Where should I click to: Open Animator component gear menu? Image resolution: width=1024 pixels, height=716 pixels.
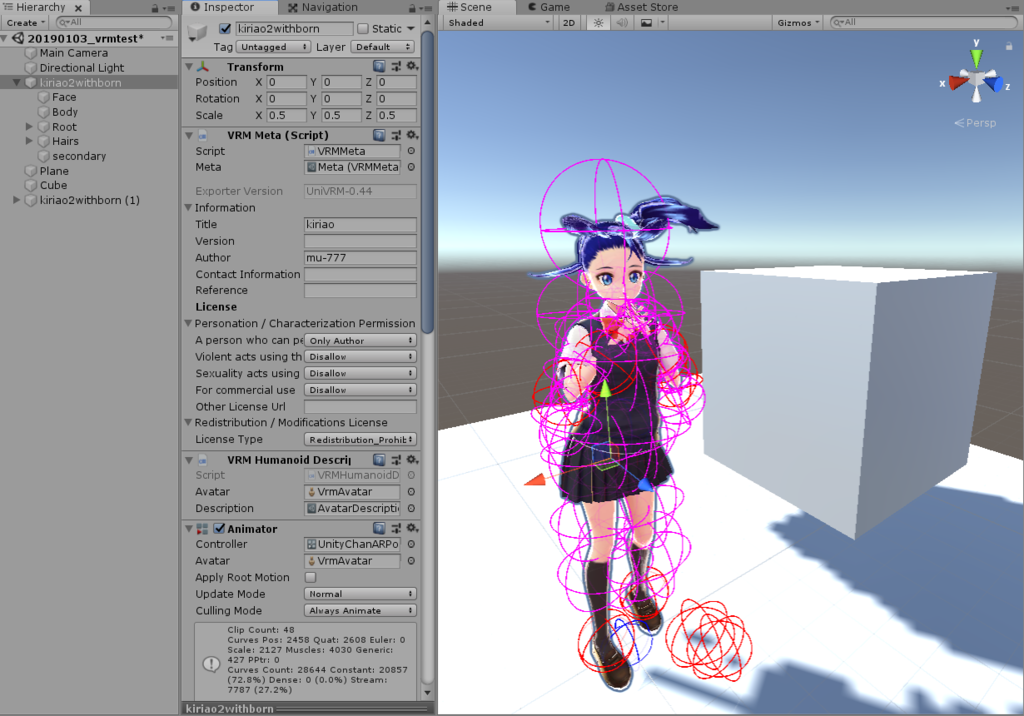coord(412,528)
